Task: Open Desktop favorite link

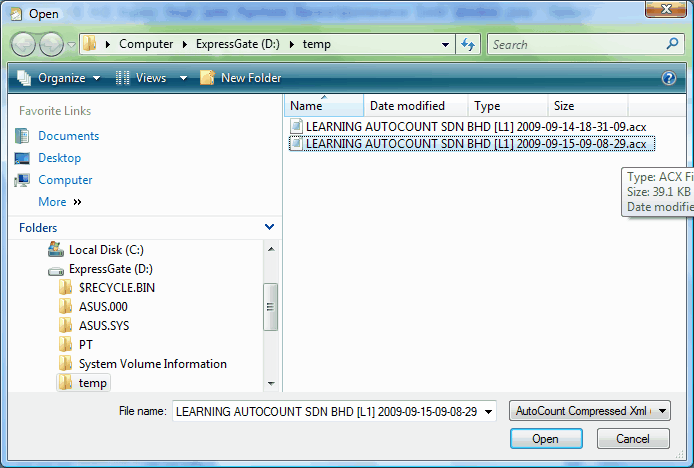Action: tap(59, 158)
